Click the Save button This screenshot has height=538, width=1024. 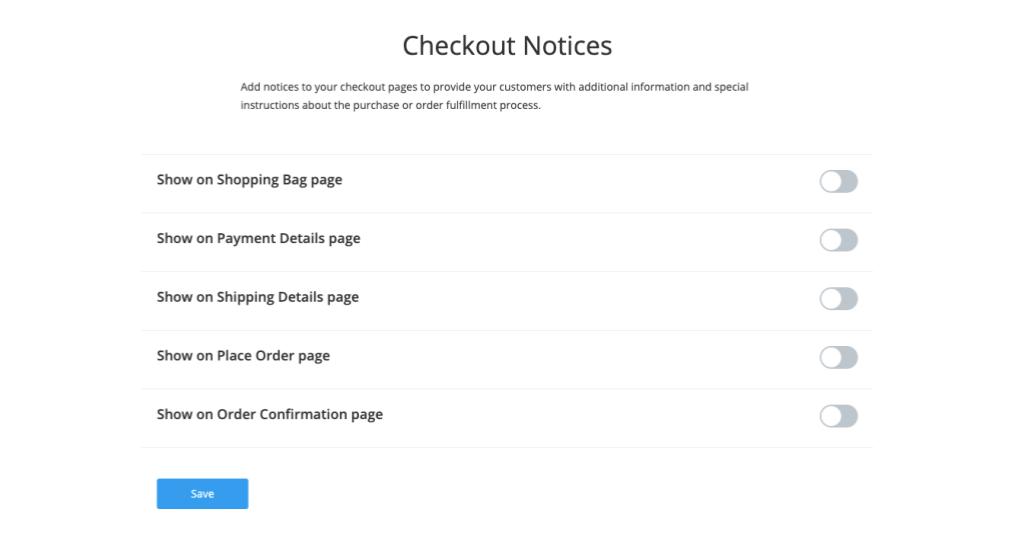click(x=202, y=494)
